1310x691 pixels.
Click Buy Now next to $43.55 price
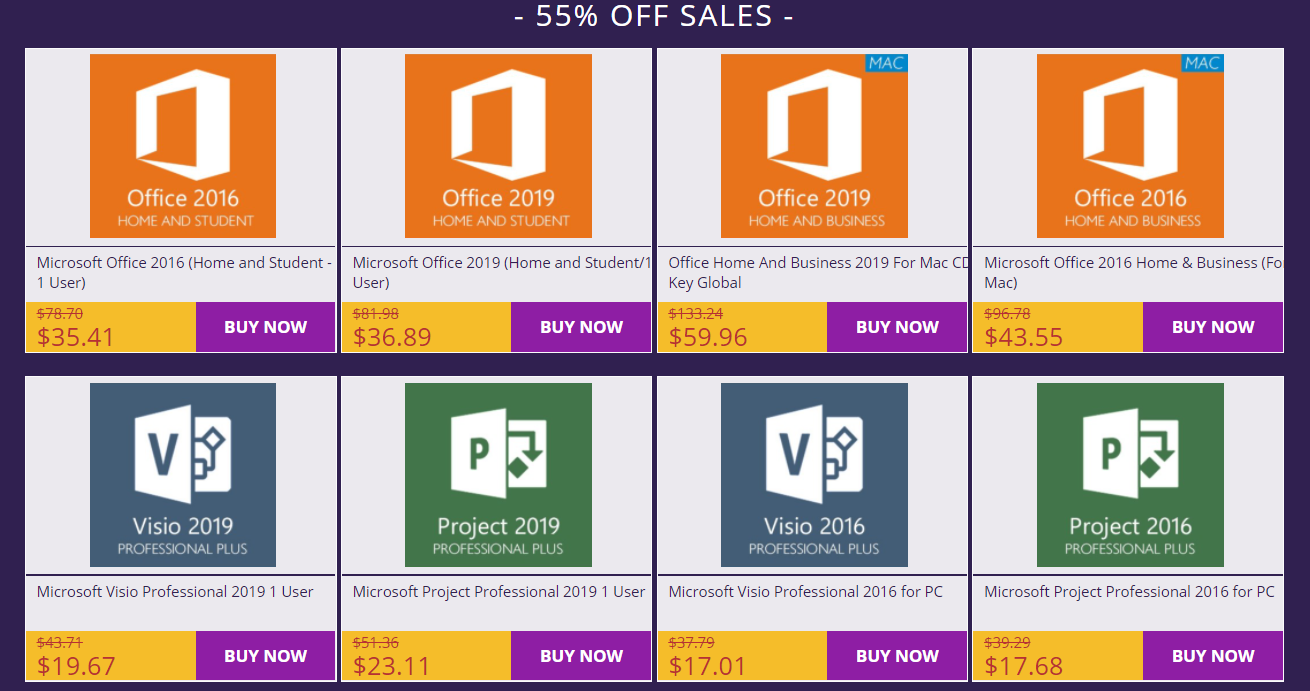click(1212, 327)
